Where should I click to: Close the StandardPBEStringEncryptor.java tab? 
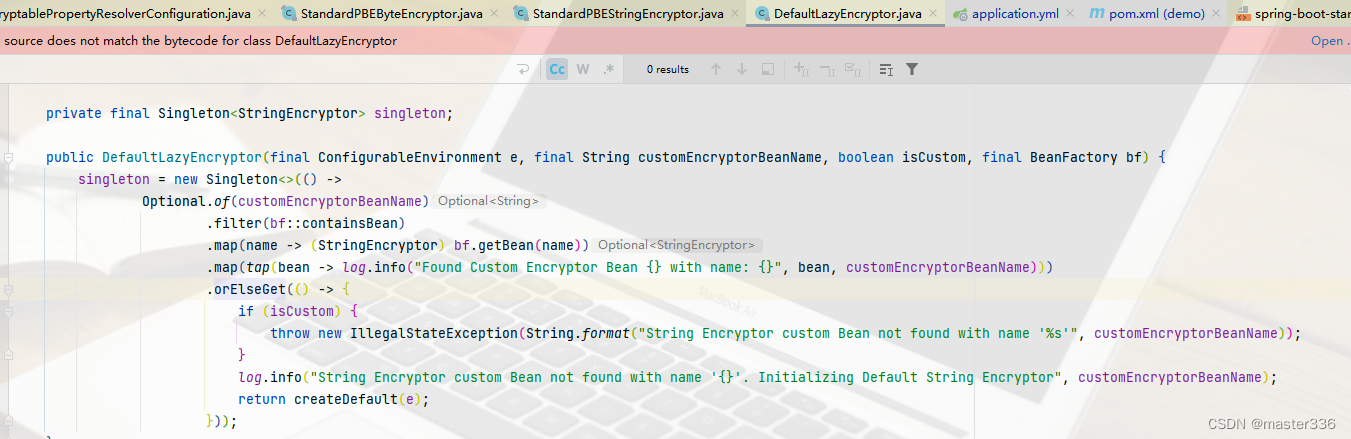(734, 14)
